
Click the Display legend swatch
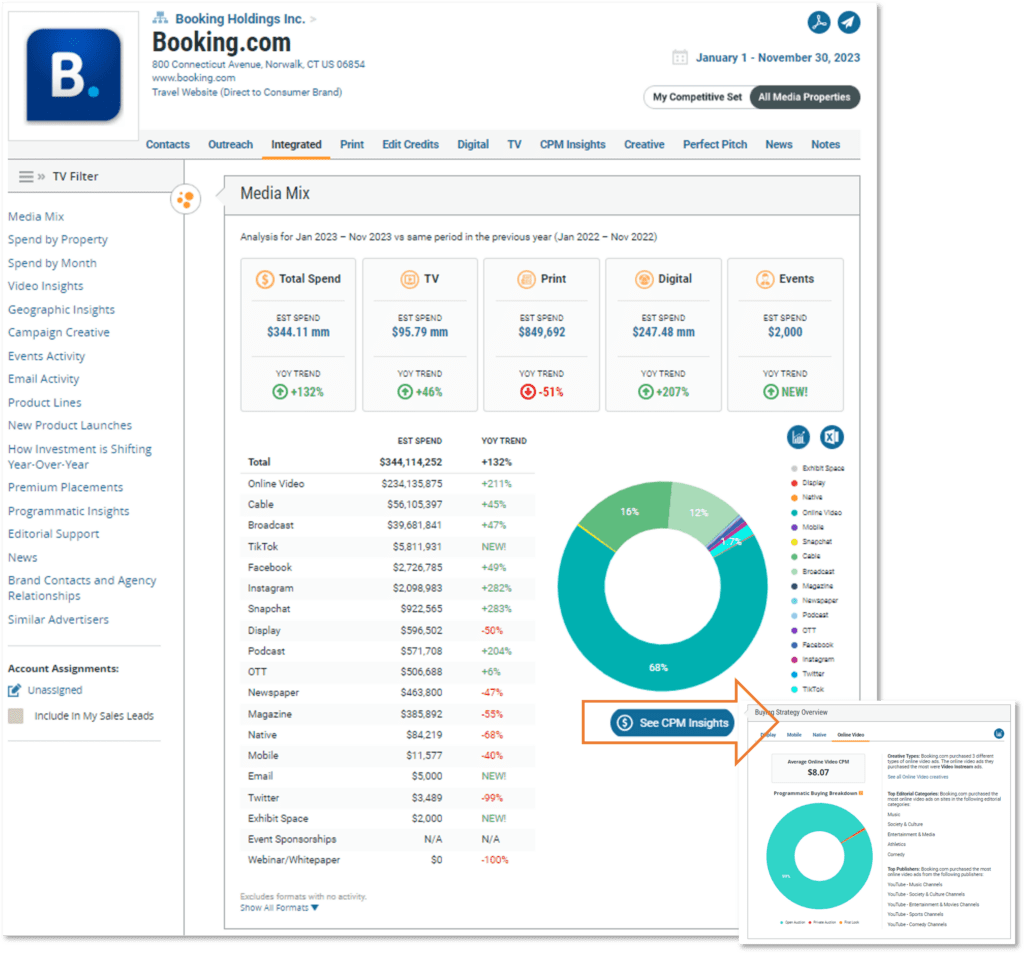[x=794, y=483]
